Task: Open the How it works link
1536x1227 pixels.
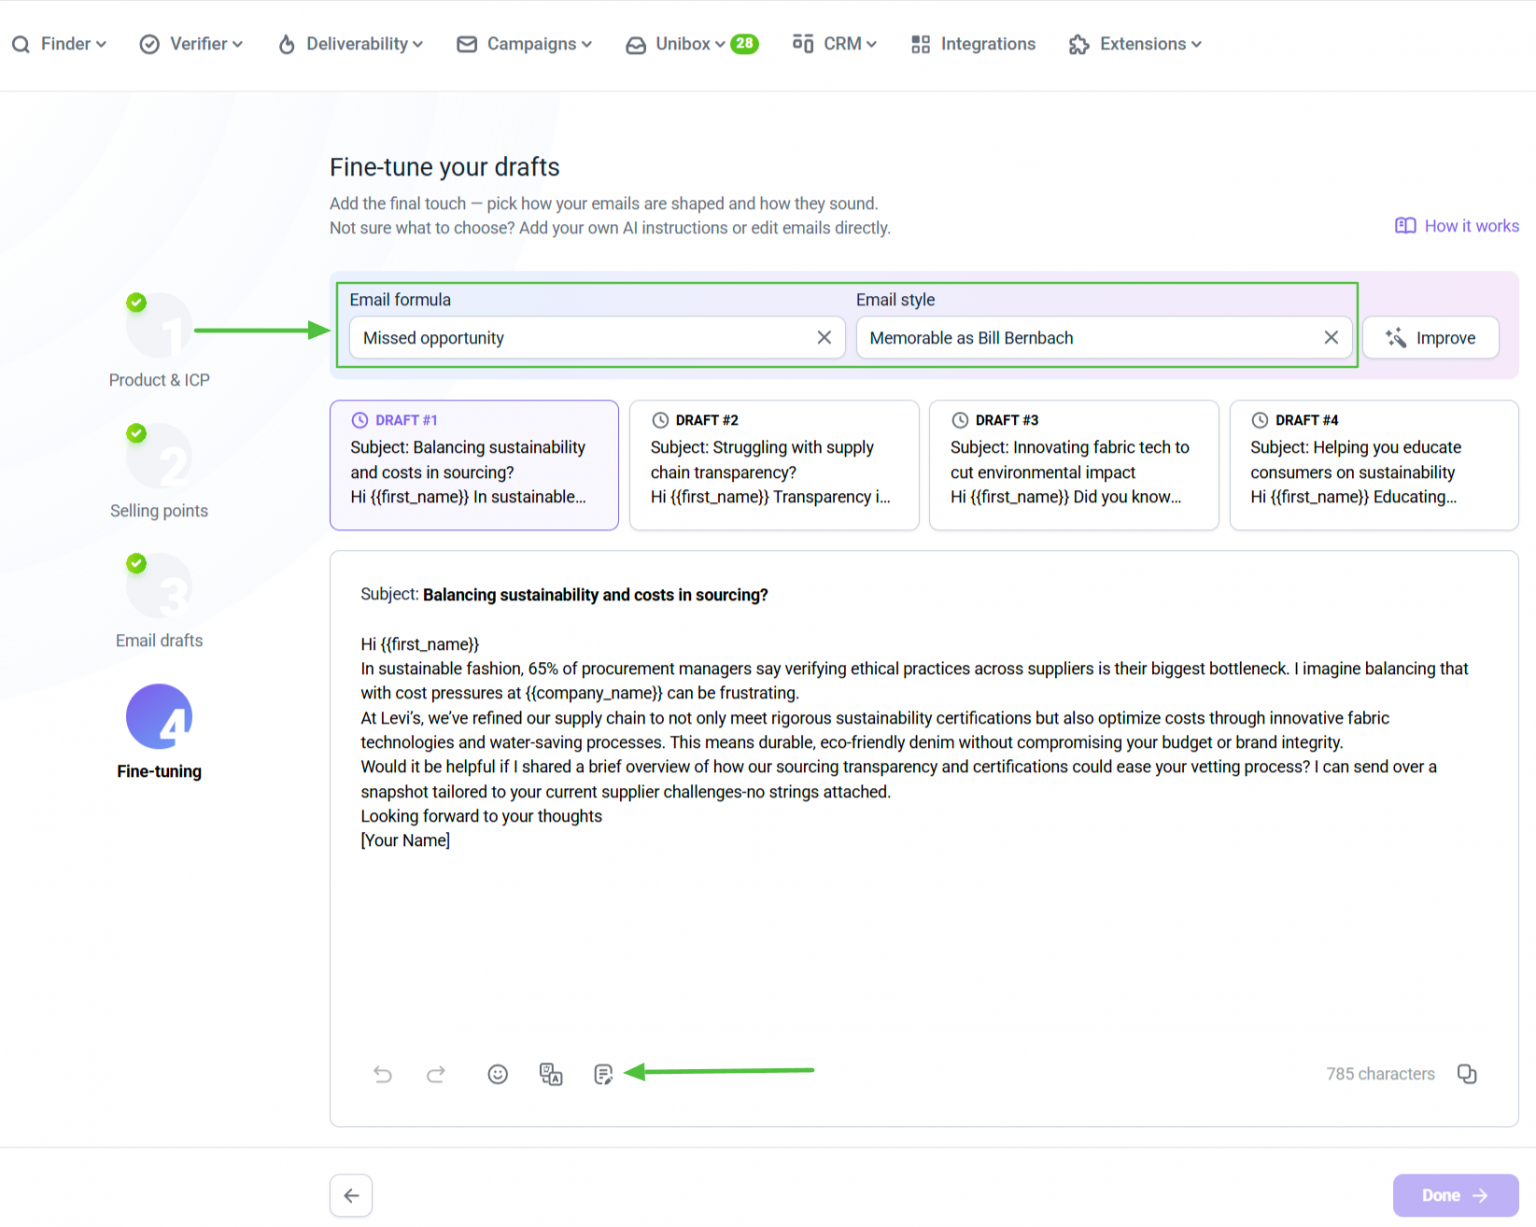Action: tap(1457, 226)
